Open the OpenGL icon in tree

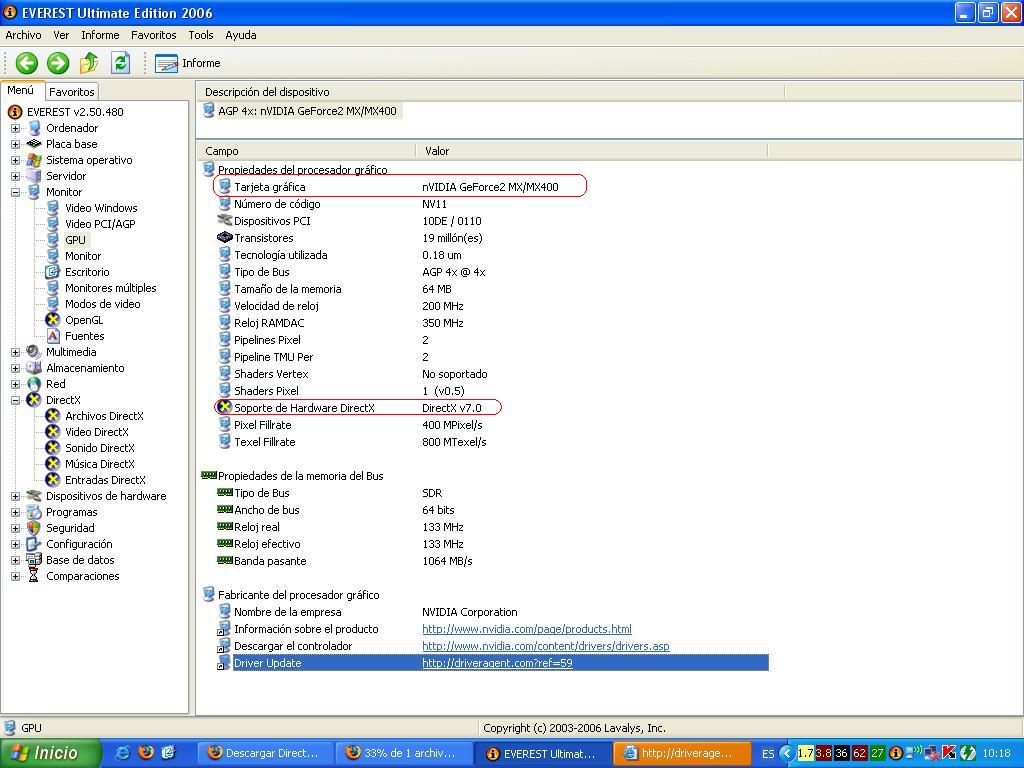[53, 320]
